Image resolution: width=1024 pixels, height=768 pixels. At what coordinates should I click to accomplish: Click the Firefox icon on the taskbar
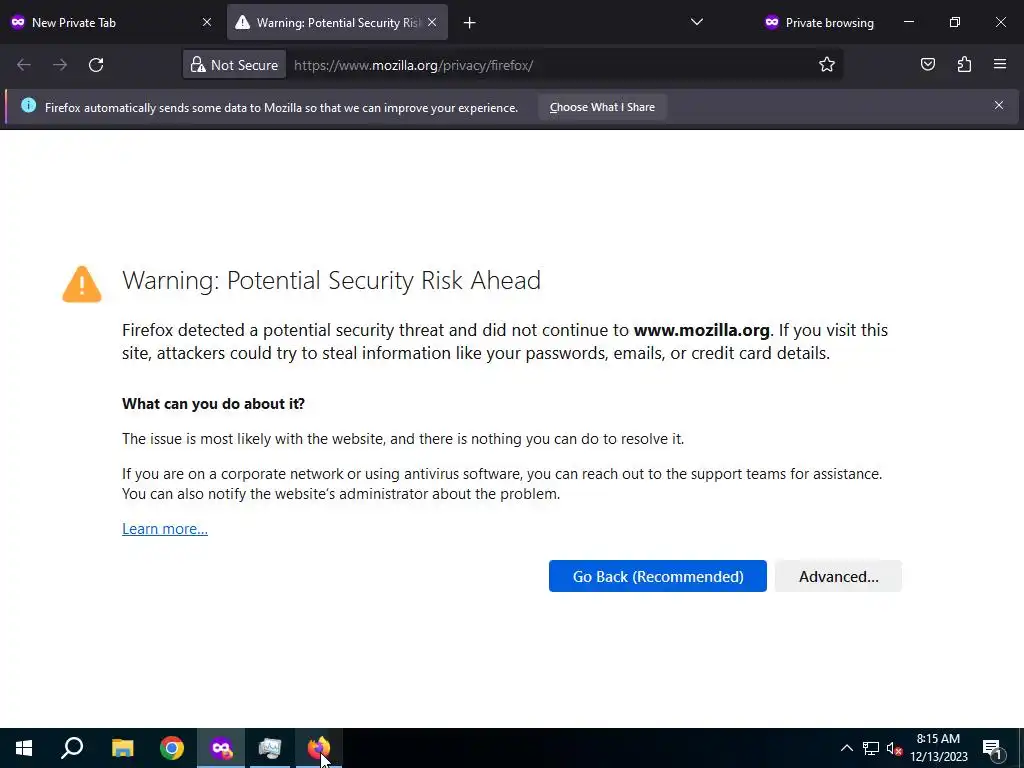click(319, 748)
